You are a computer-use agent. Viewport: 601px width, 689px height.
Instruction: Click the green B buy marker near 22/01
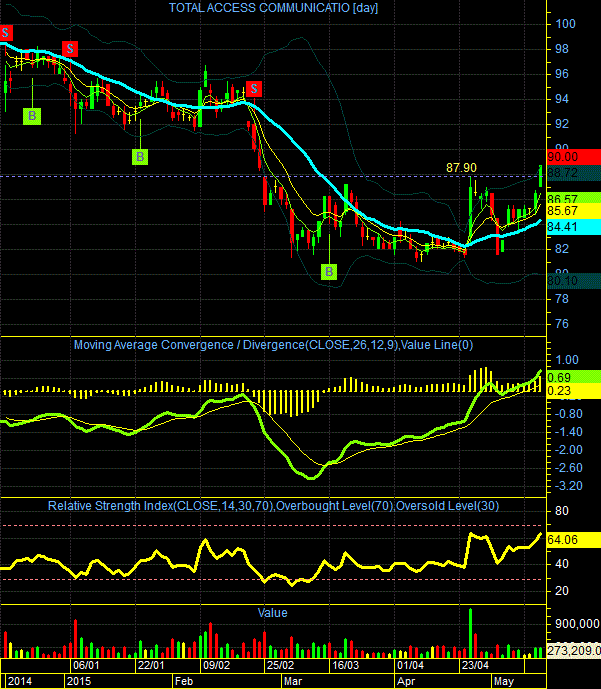[x=140, y=156]
